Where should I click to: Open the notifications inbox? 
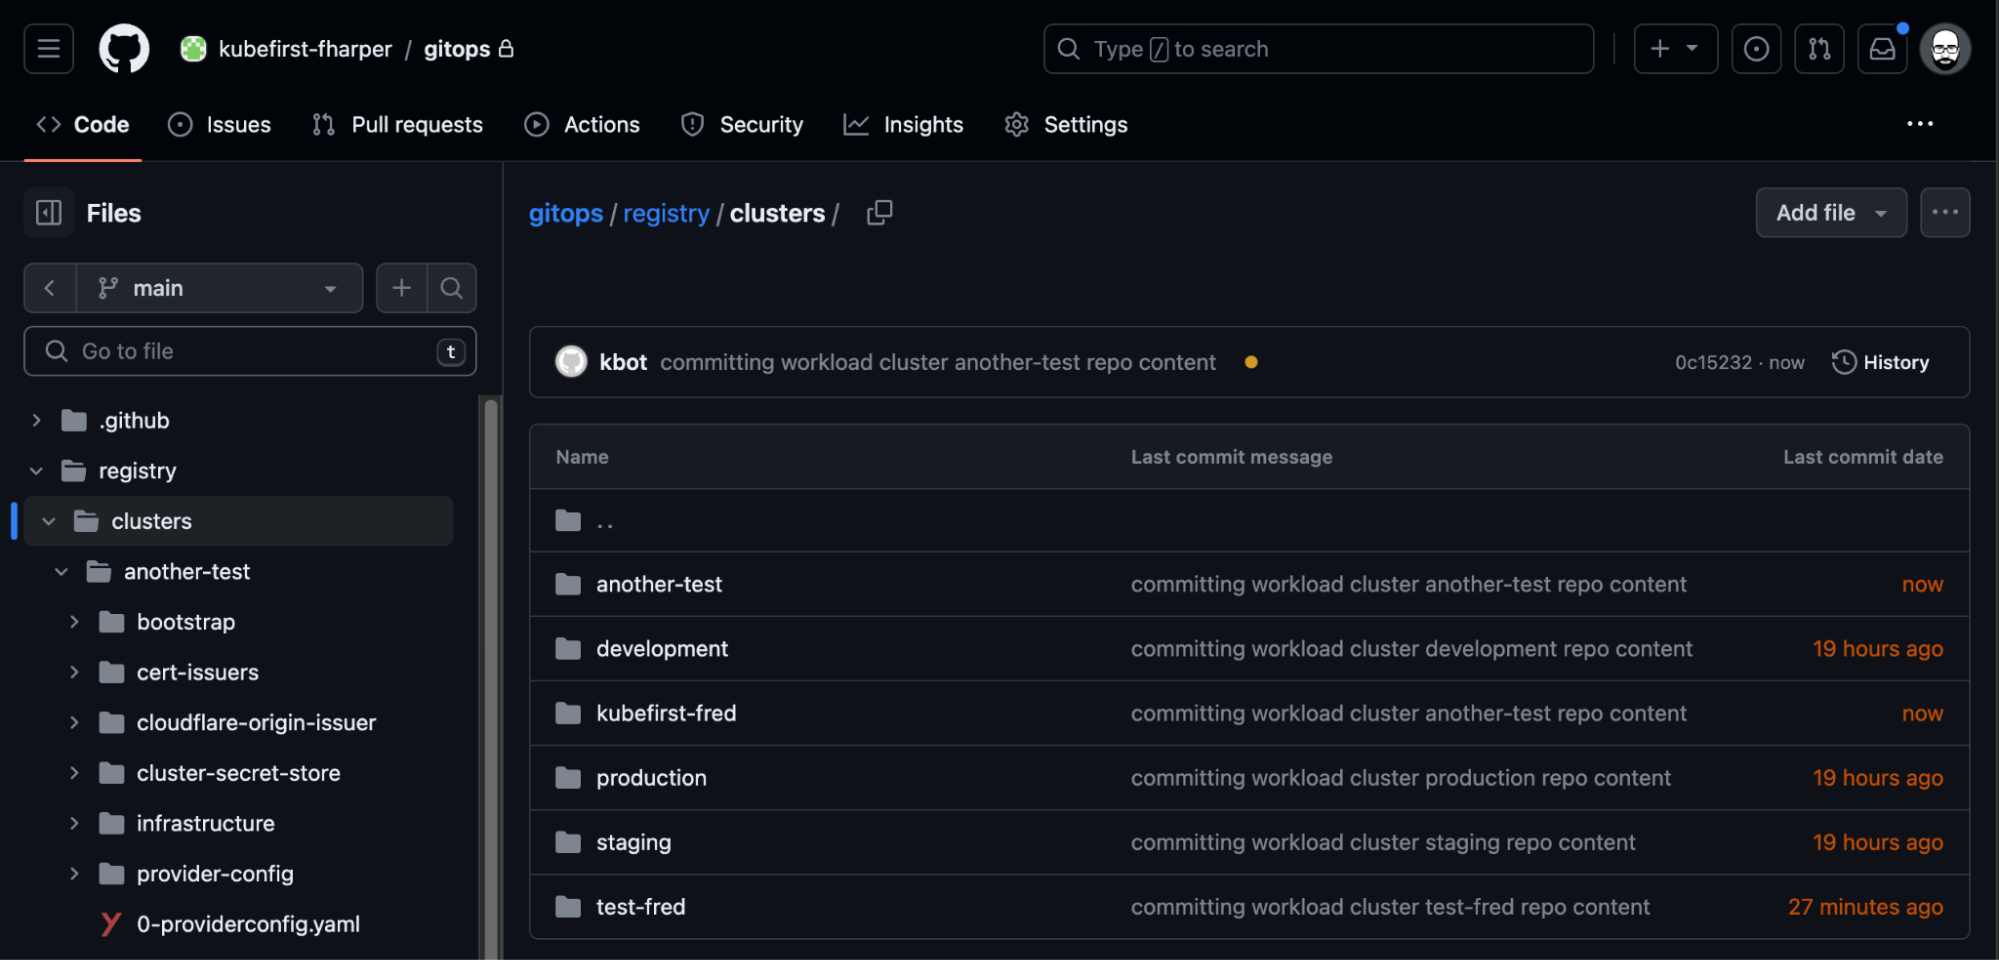(1882, 48)
